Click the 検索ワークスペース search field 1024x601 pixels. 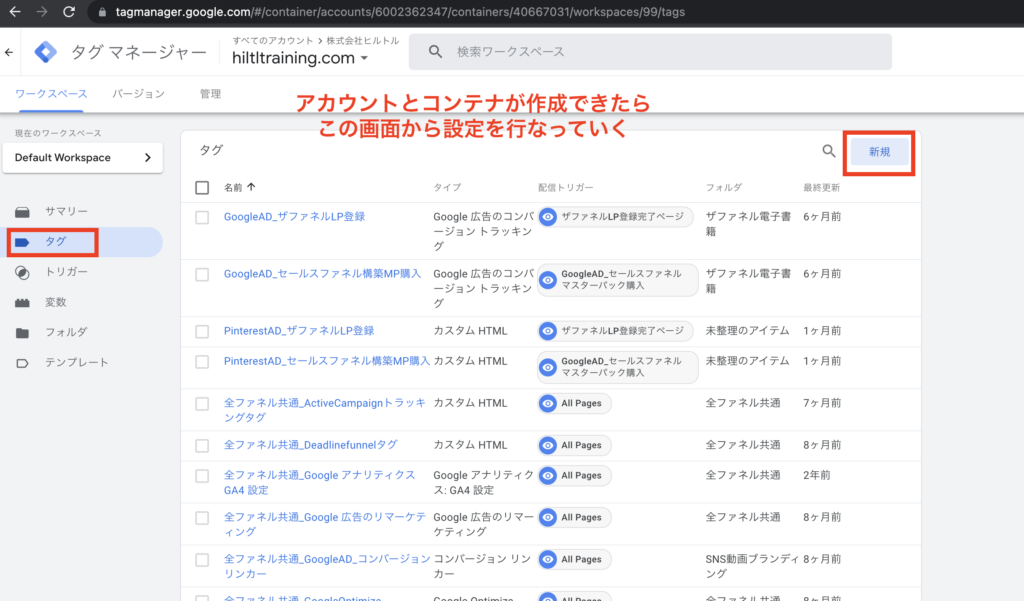tap(650, 52)
